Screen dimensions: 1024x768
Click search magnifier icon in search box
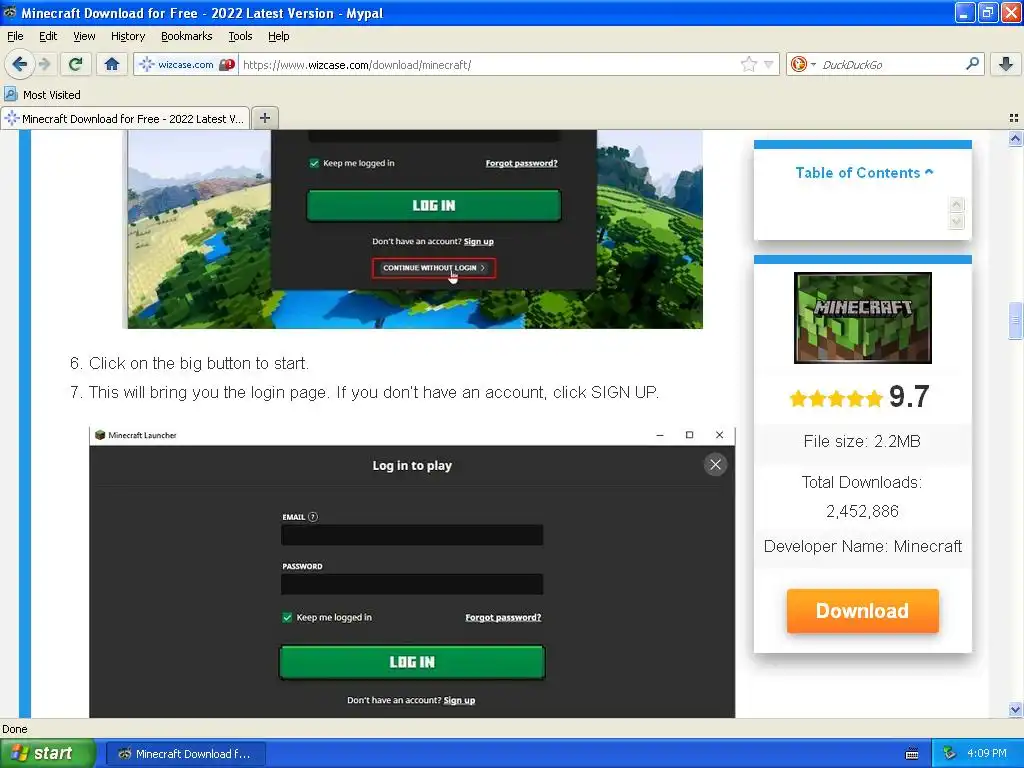point(972,64)
